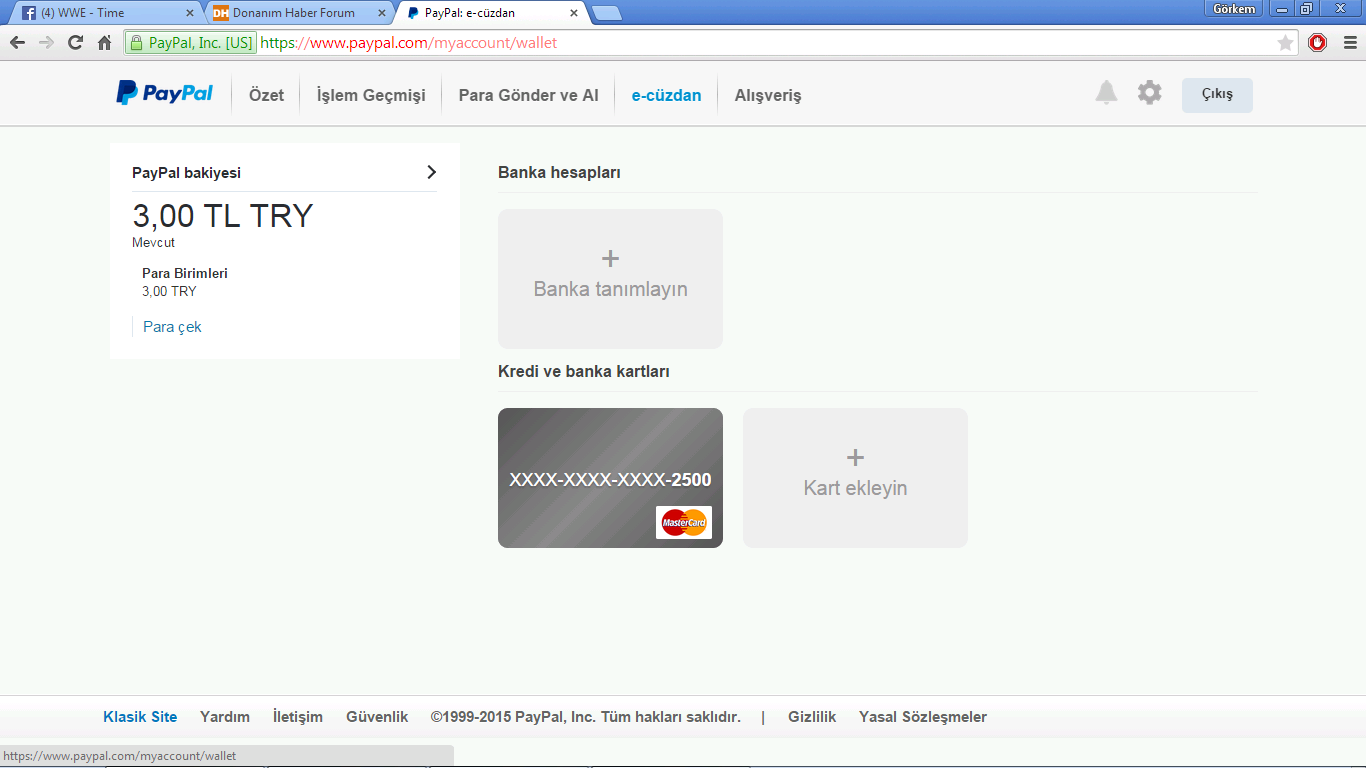The height and width of the screenshot is (768, 1366).
Task: Open the Özet menu item
Action: pos(266,95)
